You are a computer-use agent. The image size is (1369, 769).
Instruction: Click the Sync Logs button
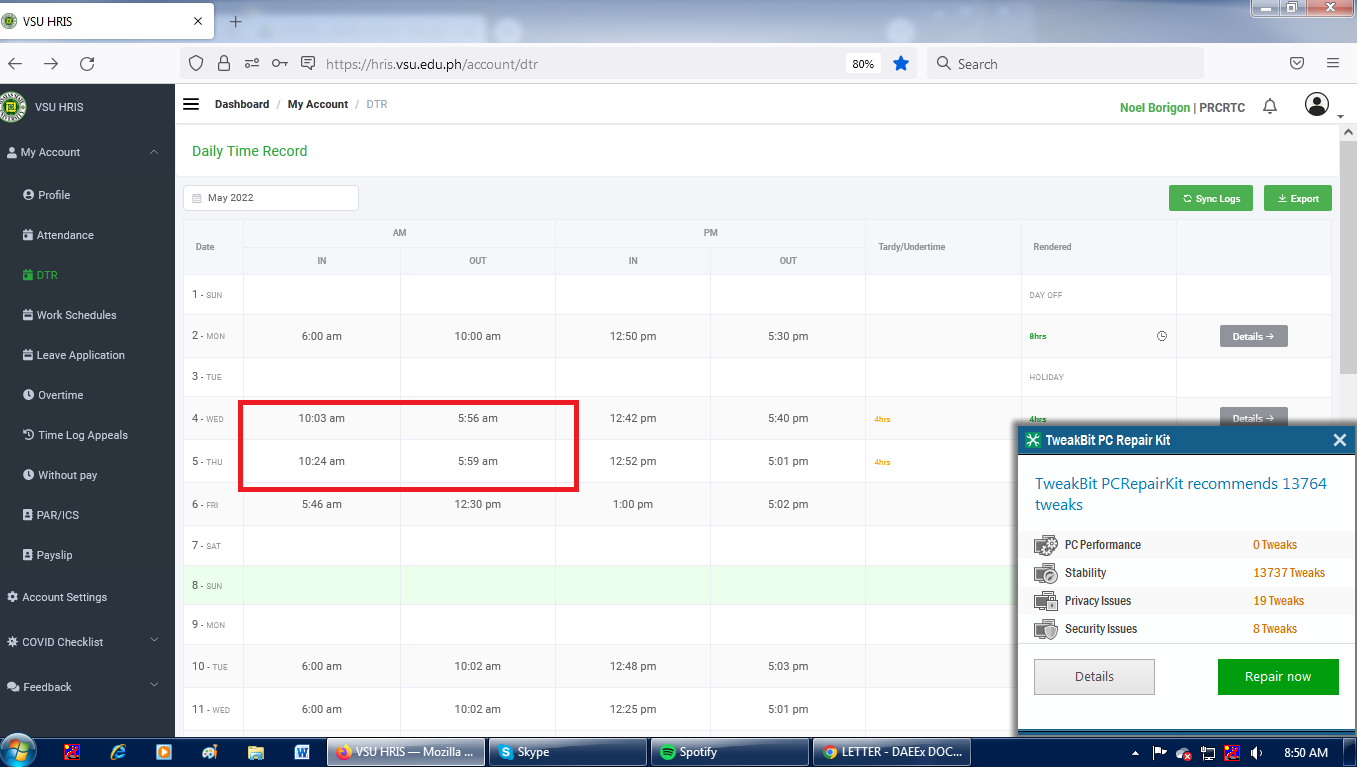click(x=1210, y=198)
